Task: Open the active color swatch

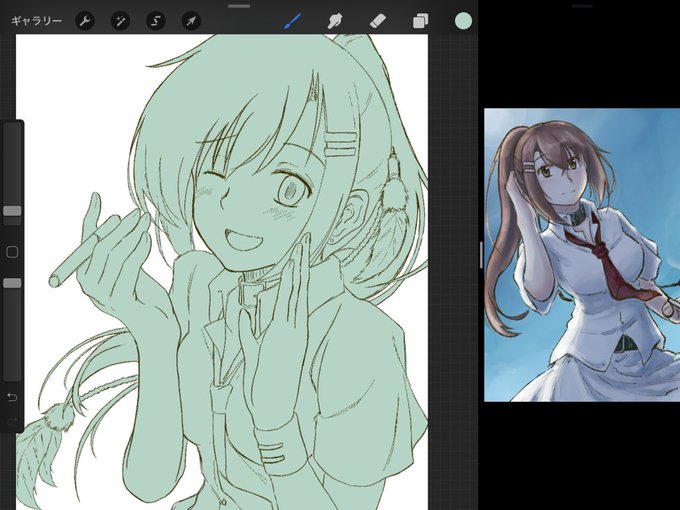Action: coord(463,21)
